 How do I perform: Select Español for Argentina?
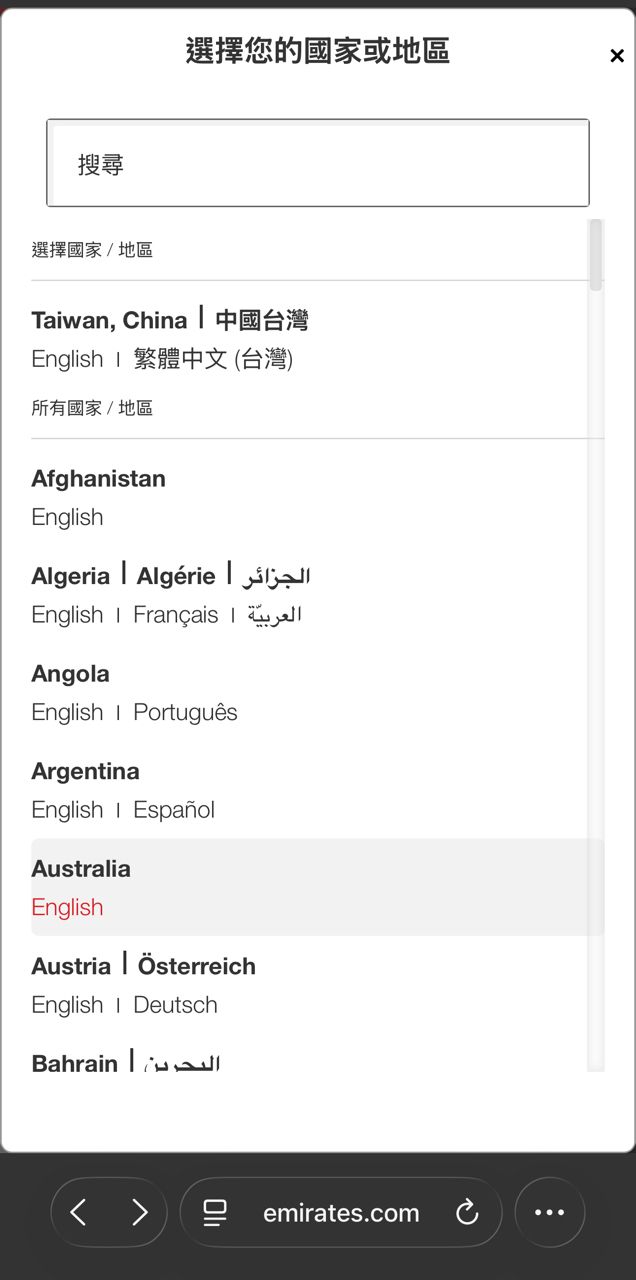point(174,810)
